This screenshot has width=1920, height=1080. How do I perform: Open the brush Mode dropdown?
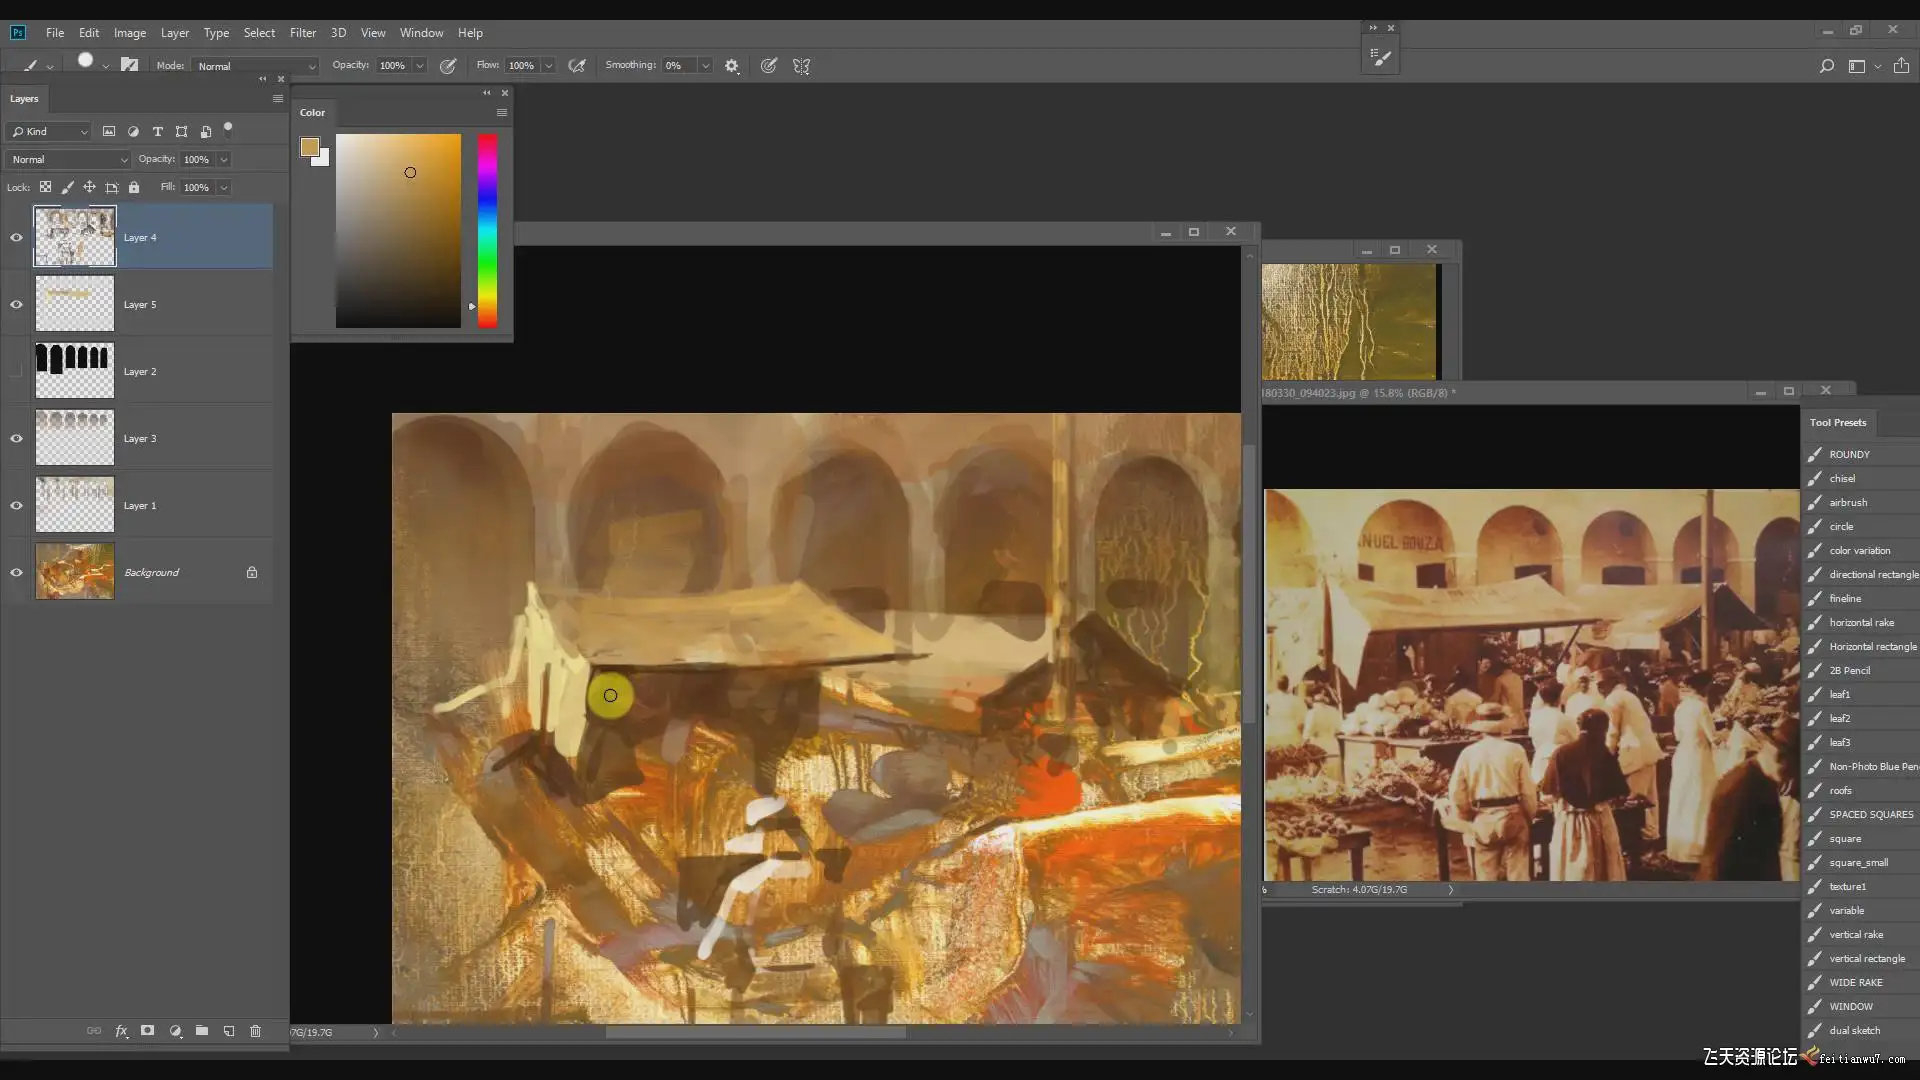pos(256,66)
